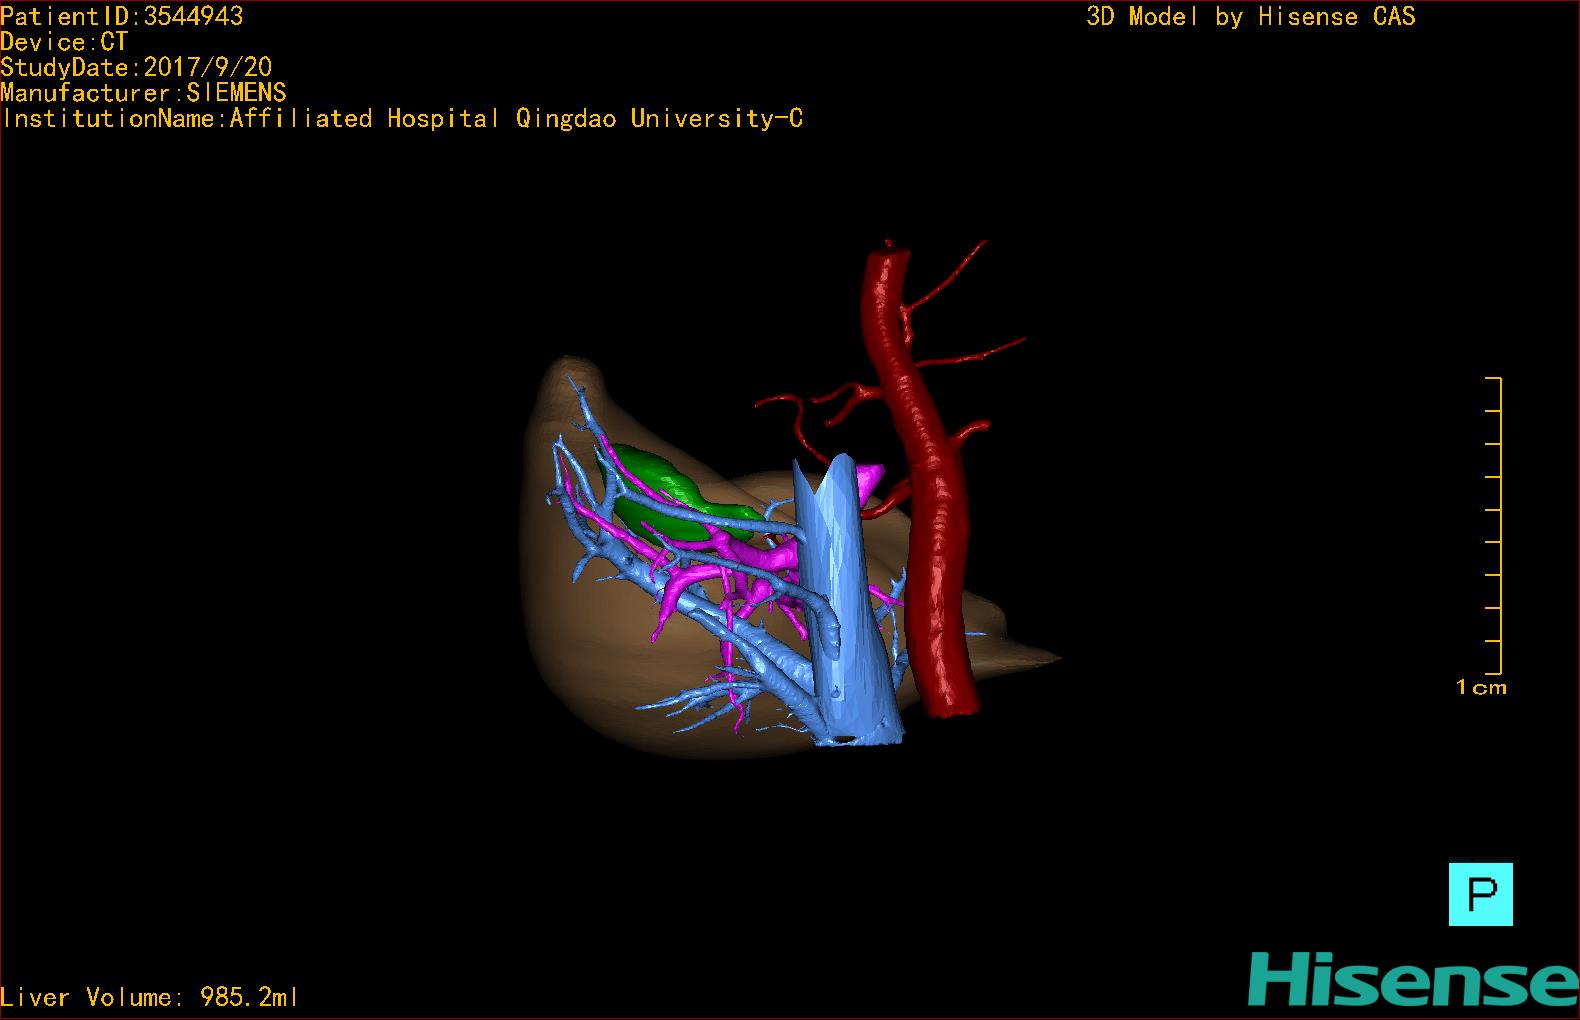1580x1020 pixels.
Task: Click the Device:CT label
Action: click(x=64, y=42)
